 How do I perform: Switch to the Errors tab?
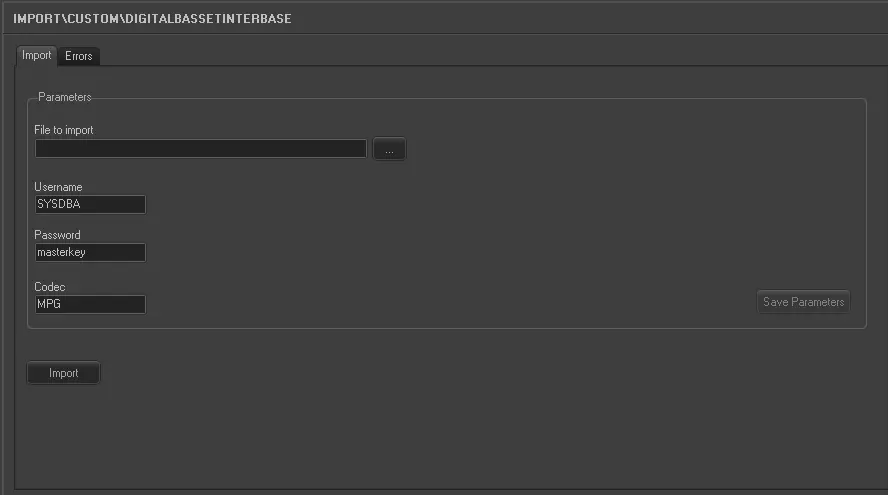79,56
